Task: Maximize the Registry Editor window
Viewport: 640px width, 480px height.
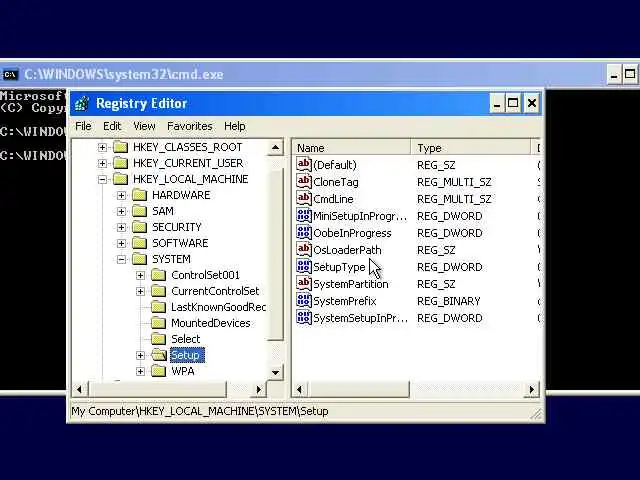Action: [513, 103]
